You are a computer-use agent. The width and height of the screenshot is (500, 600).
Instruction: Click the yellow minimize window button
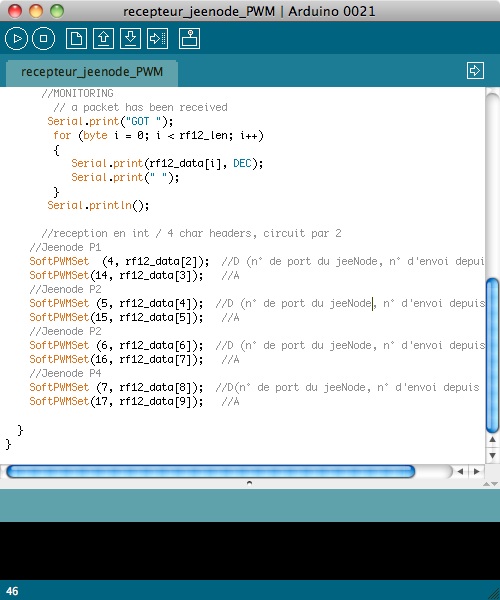pos(36,11)
